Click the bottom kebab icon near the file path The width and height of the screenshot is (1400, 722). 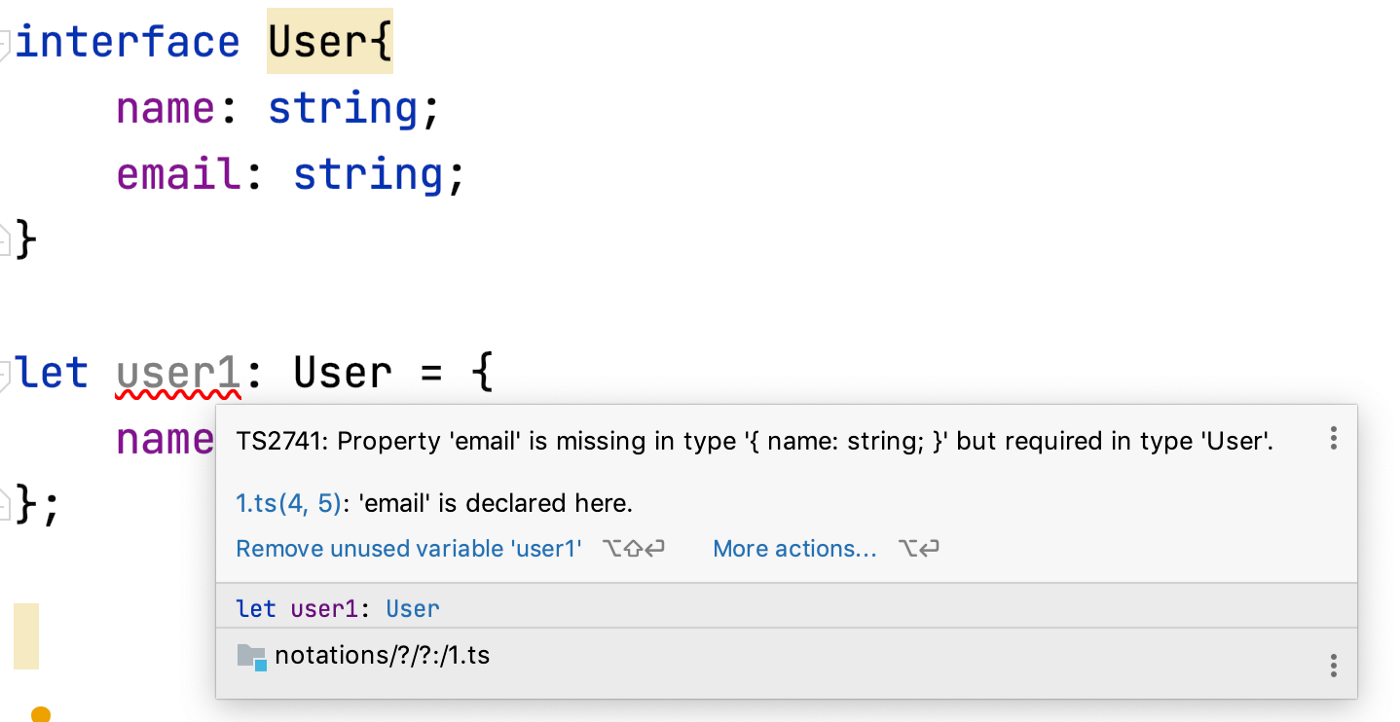tap(1333, 664)
